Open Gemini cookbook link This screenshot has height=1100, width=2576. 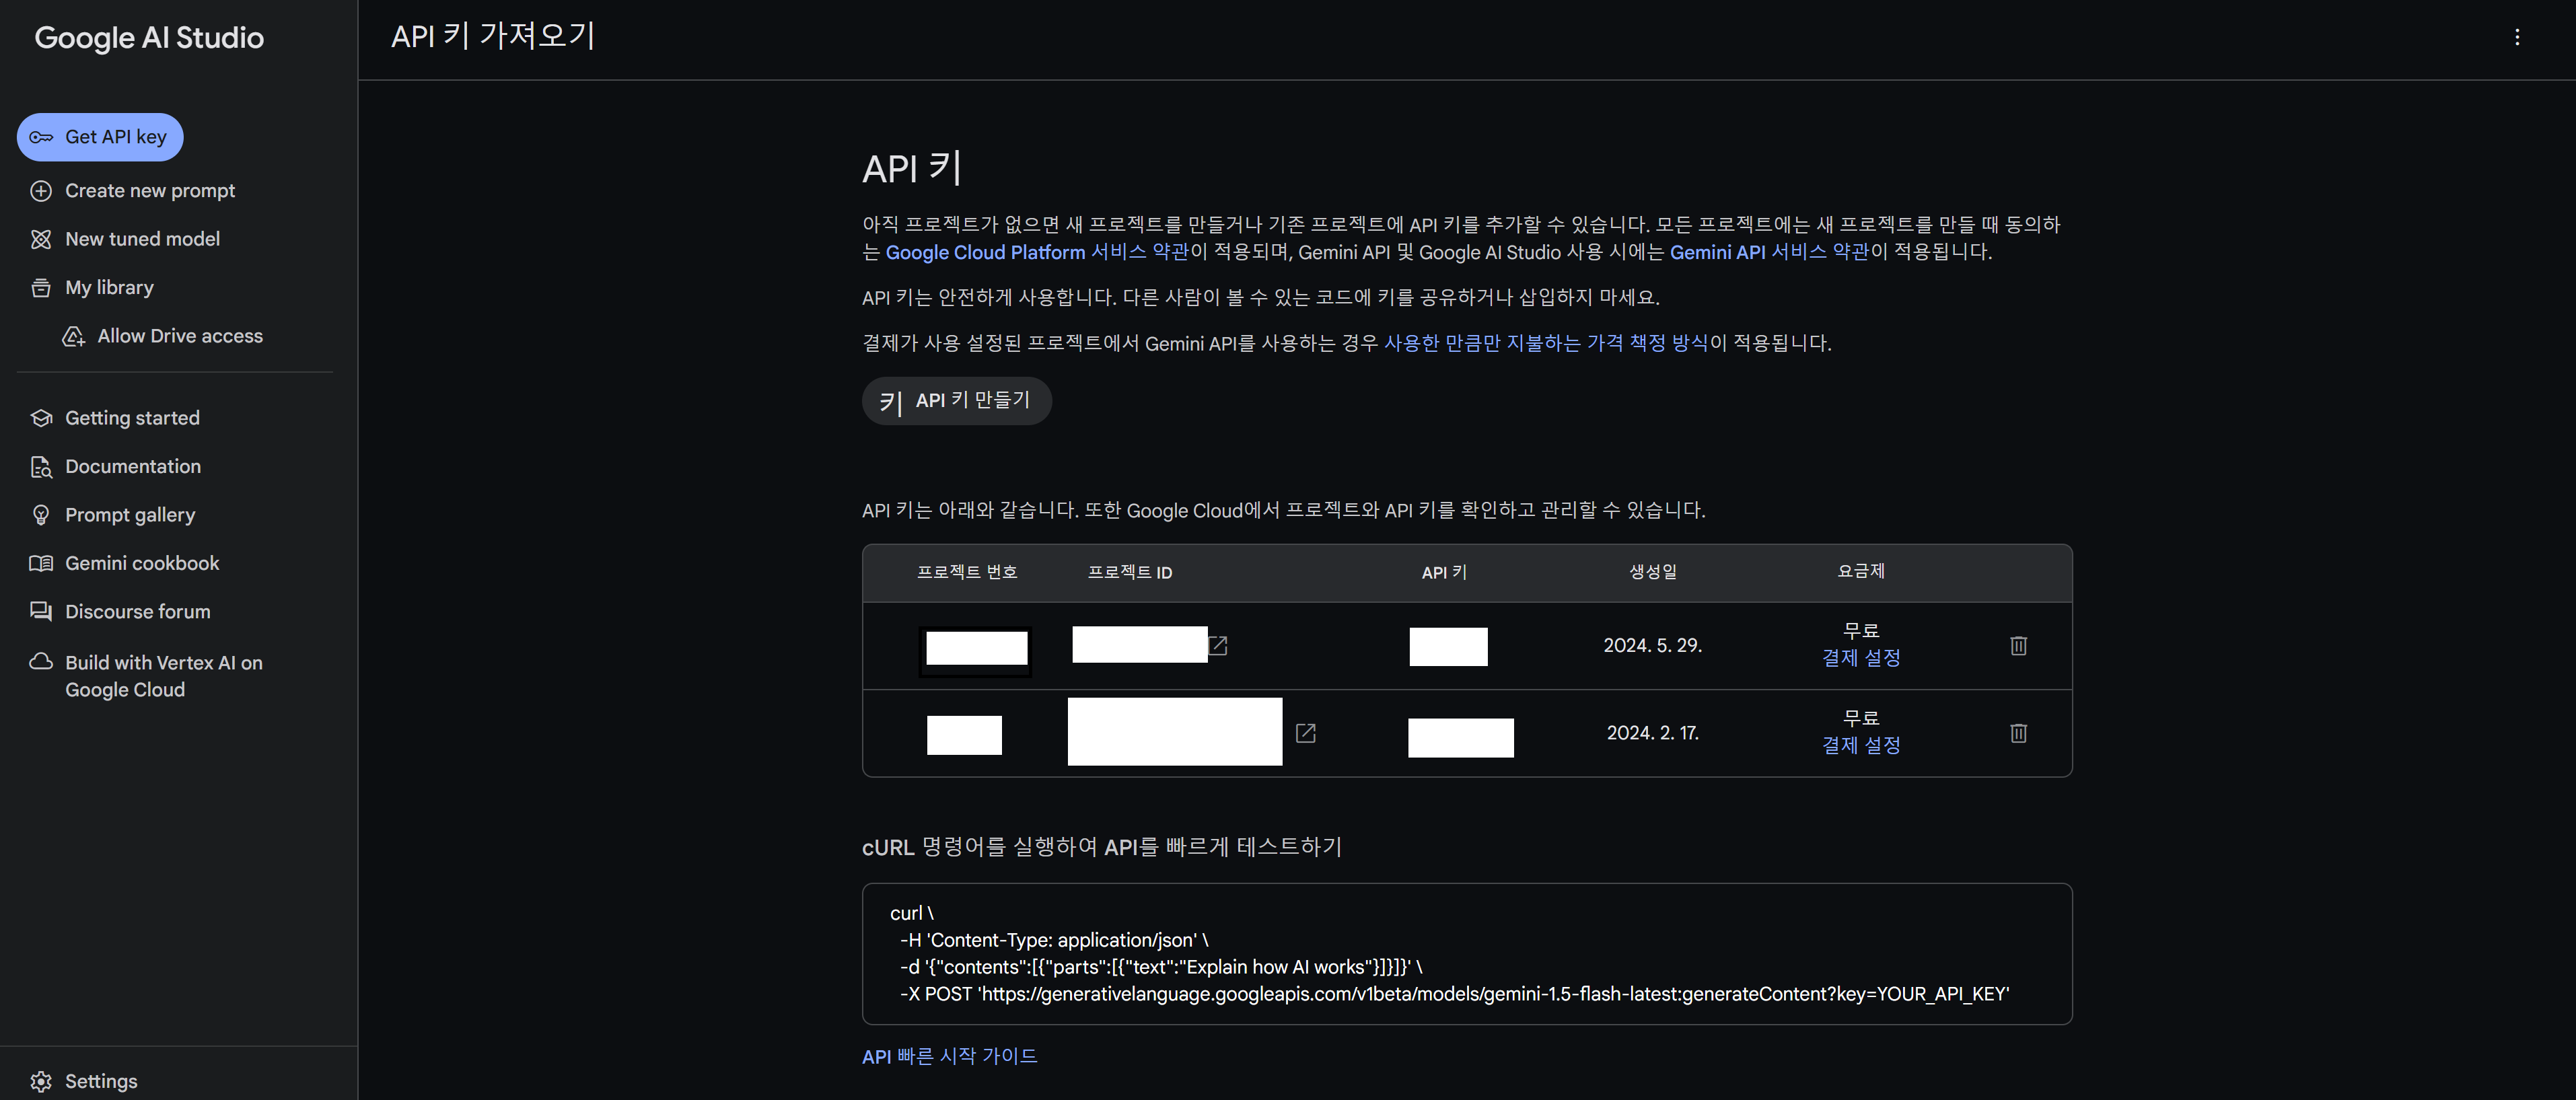coord(142,563)
